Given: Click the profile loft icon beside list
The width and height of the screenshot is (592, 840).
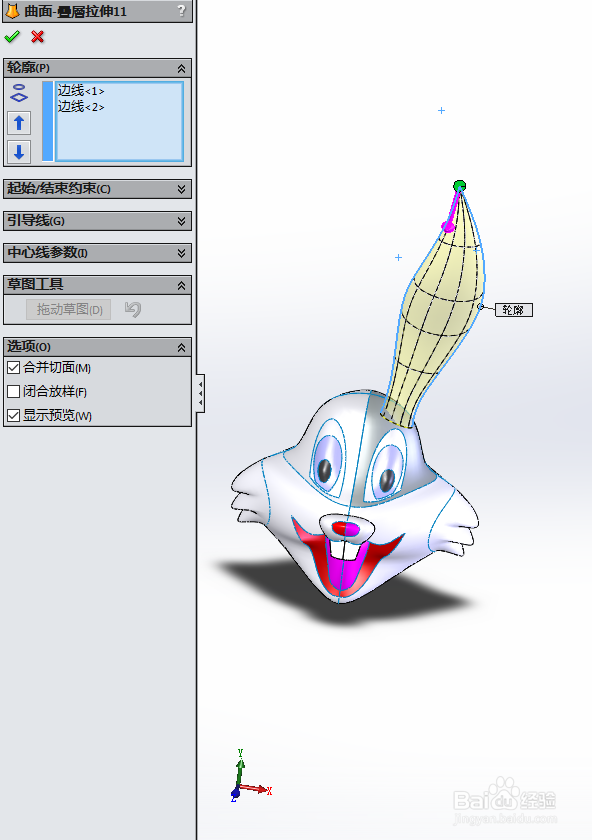Looking at the screenshot, I should click(x=19, y=93).
